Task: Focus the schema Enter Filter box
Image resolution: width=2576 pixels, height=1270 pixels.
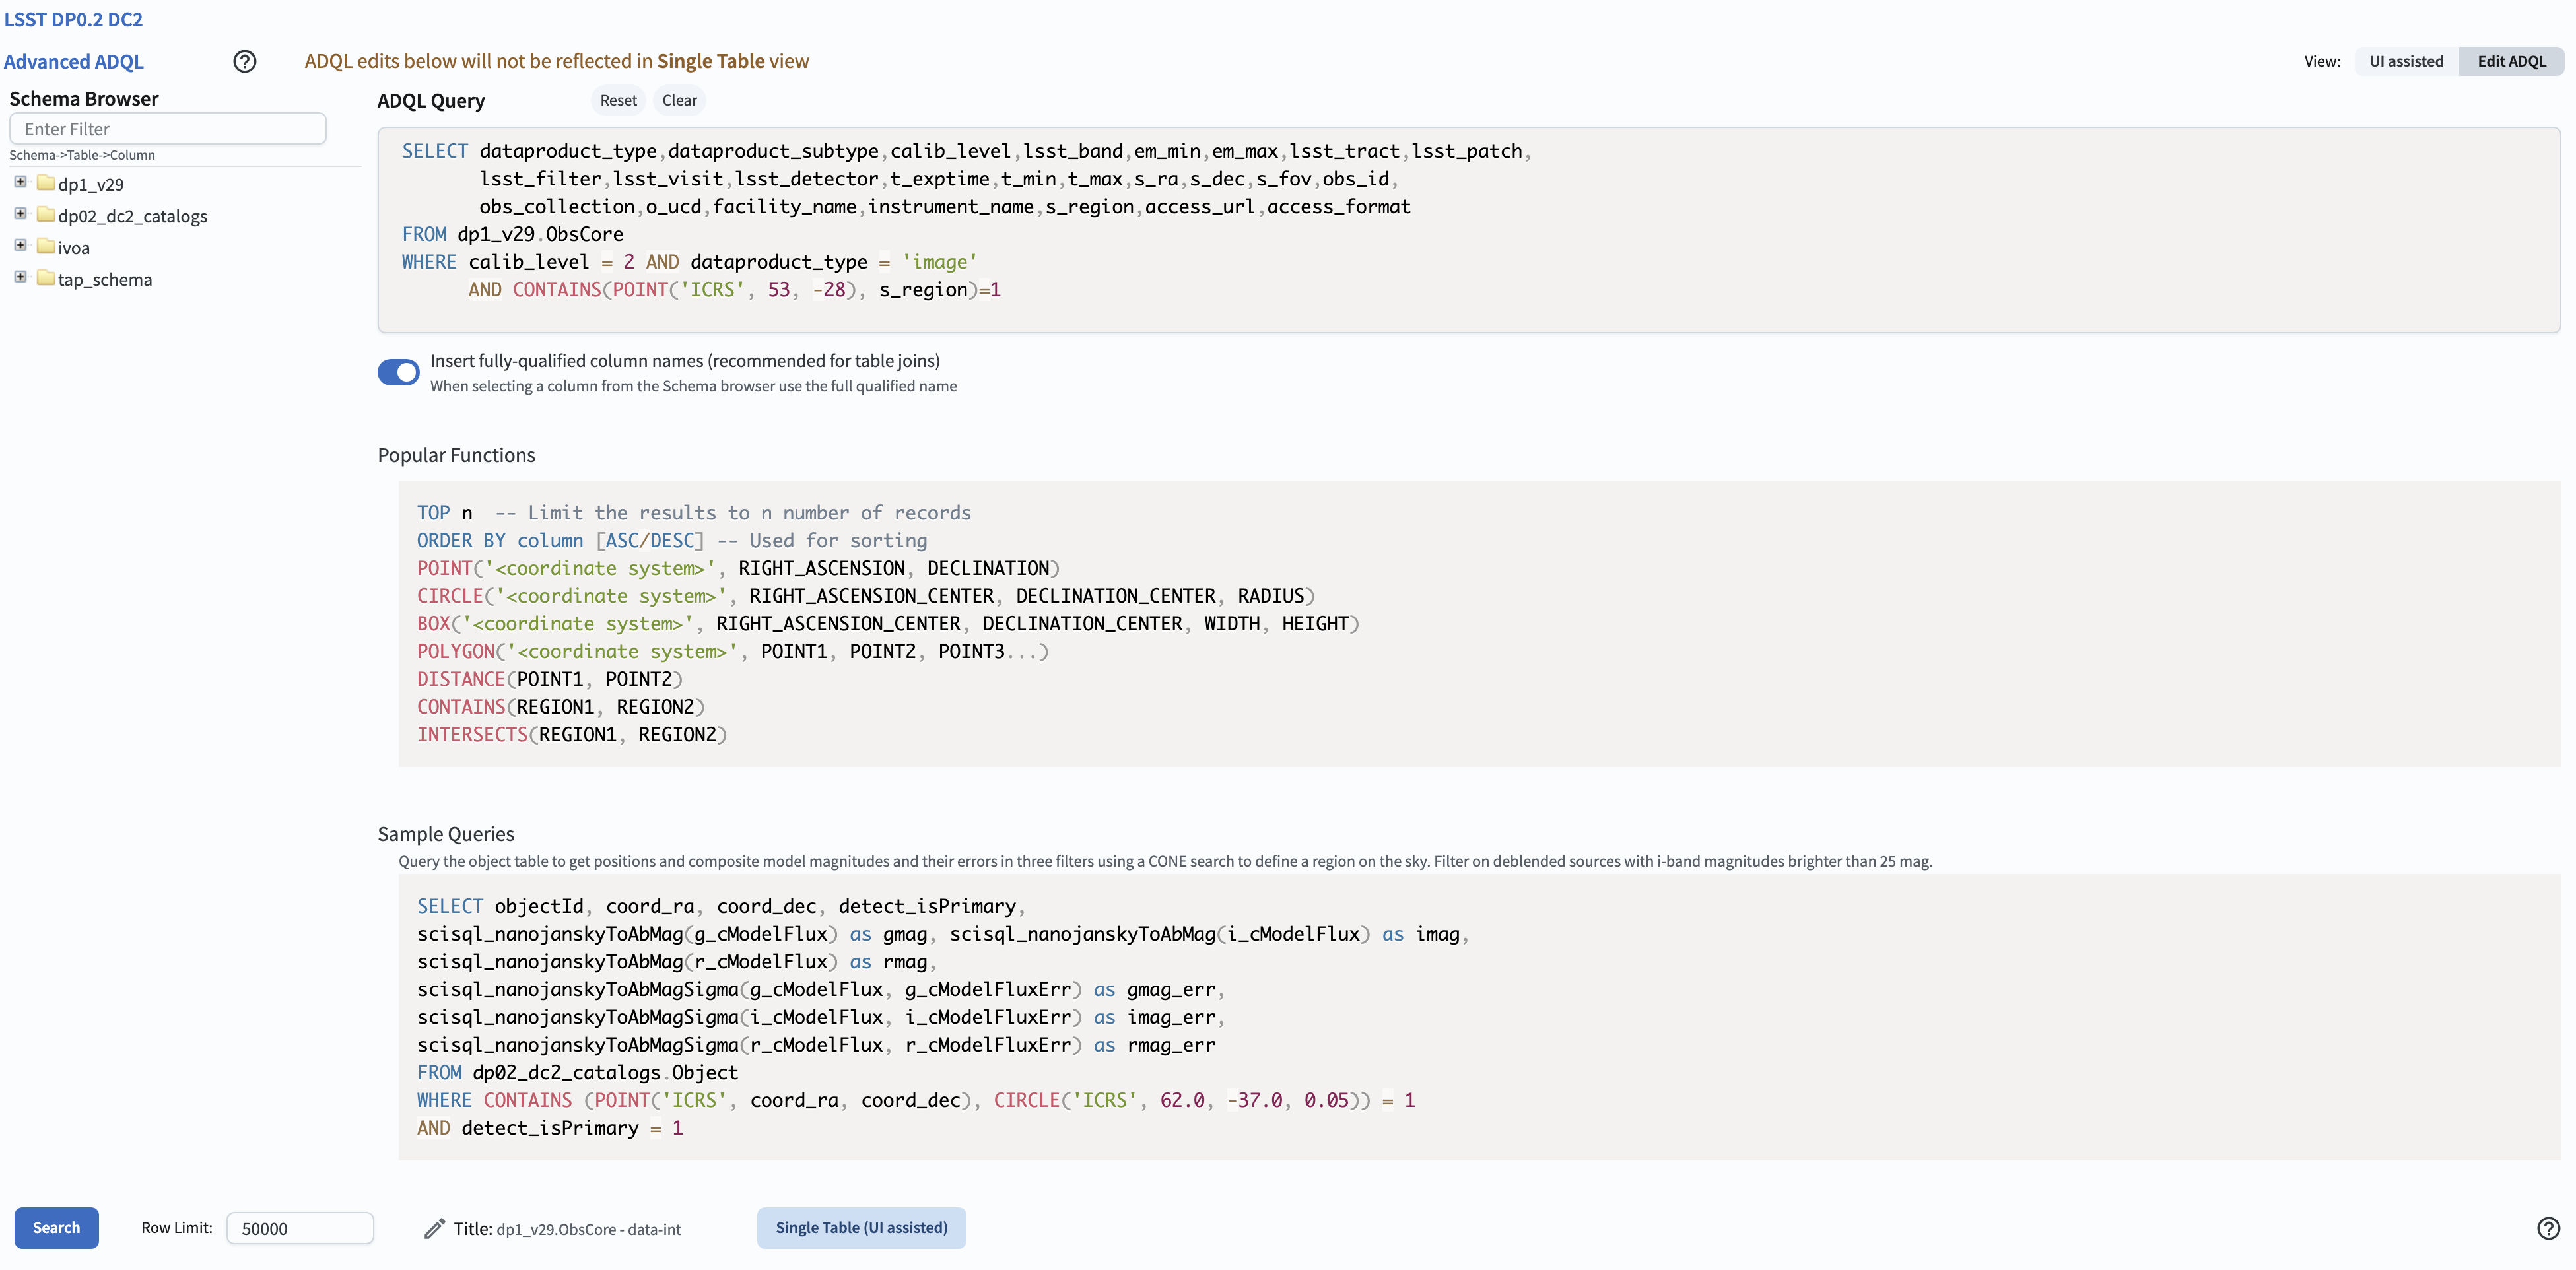Action: (168, 129)
